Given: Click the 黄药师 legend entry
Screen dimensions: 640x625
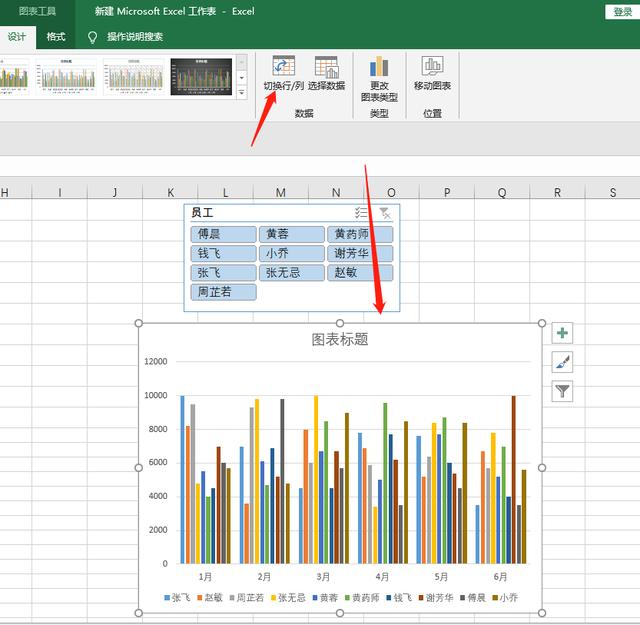Looking at the screenshot, I should click(x=362, y=598).
